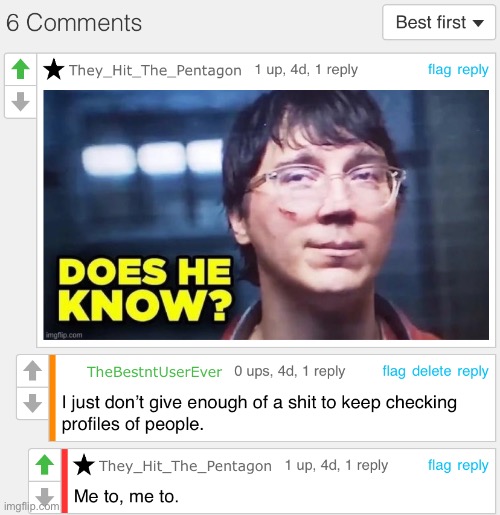The width and height of the screenshot is (500, 515).
Task: Click the star icon in the bottom reply
Action: coord(84,465)
